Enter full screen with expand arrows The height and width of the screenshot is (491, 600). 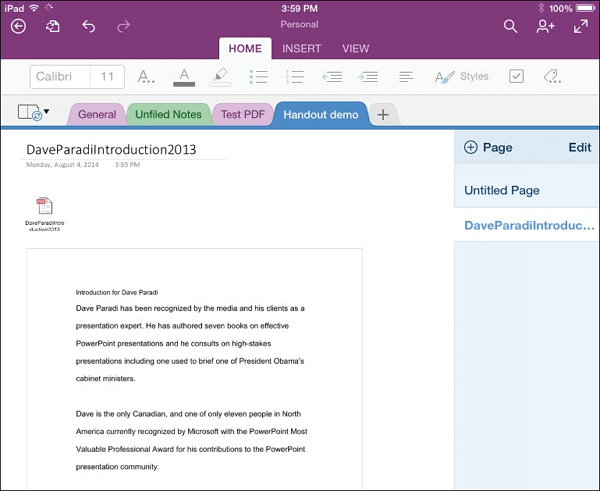581,27
